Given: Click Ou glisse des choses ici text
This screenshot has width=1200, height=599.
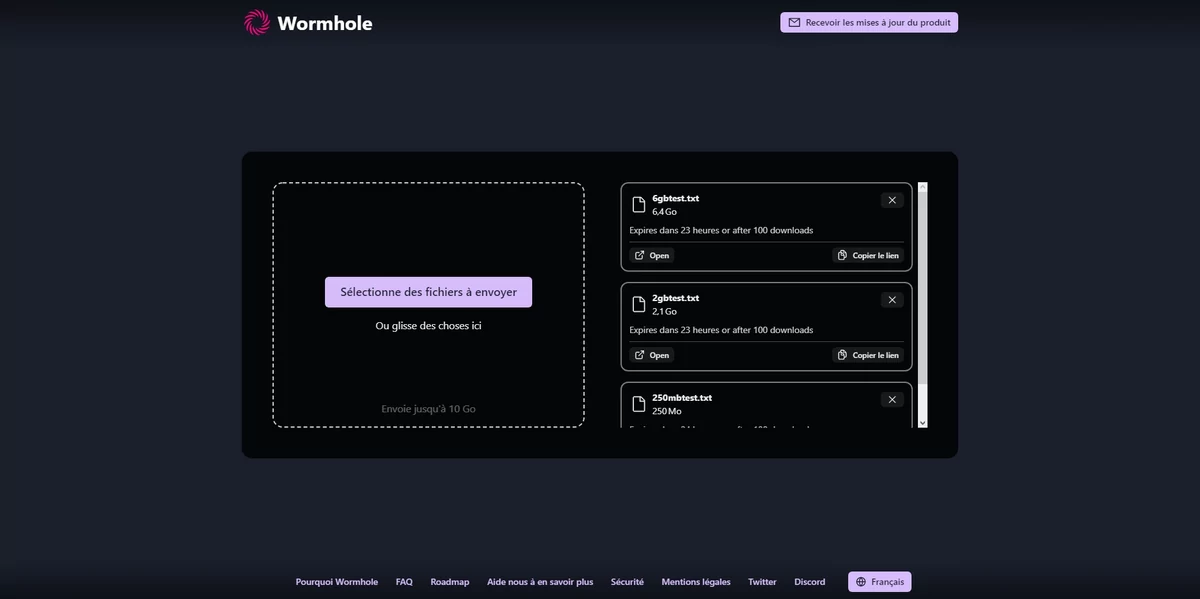Looking at the screenshot, I should click(x=428, y=326).
